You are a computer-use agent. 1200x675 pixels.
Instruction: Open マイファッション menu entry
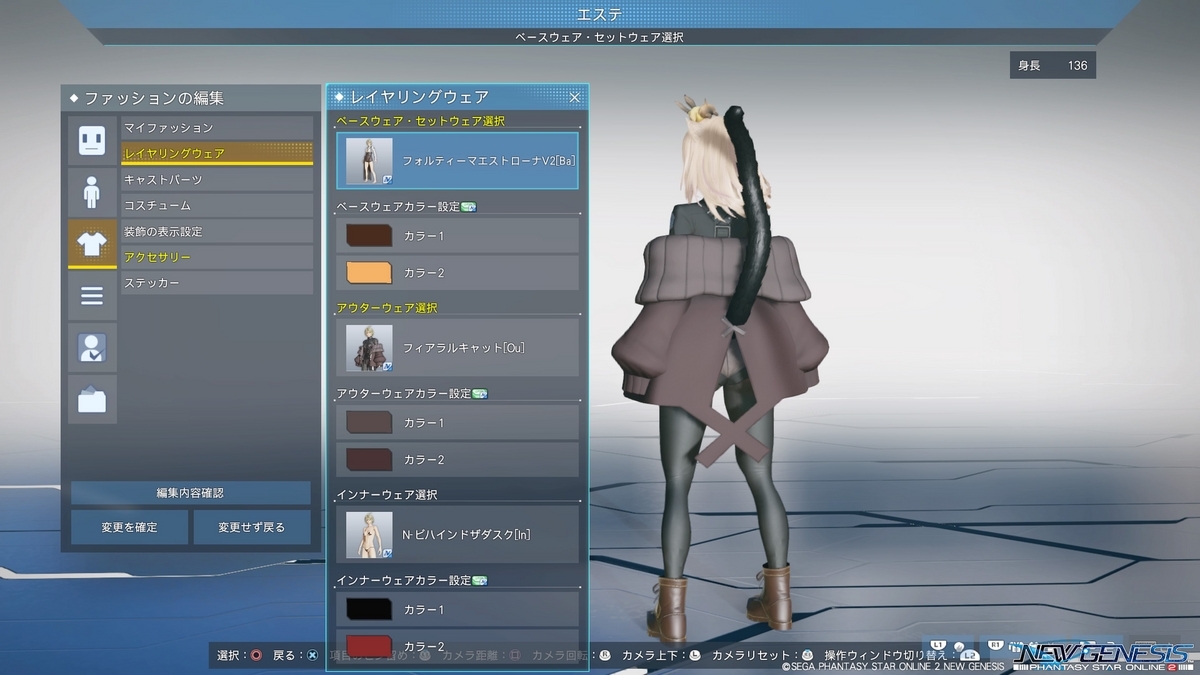pyautogui.click(x=217, y=128)
